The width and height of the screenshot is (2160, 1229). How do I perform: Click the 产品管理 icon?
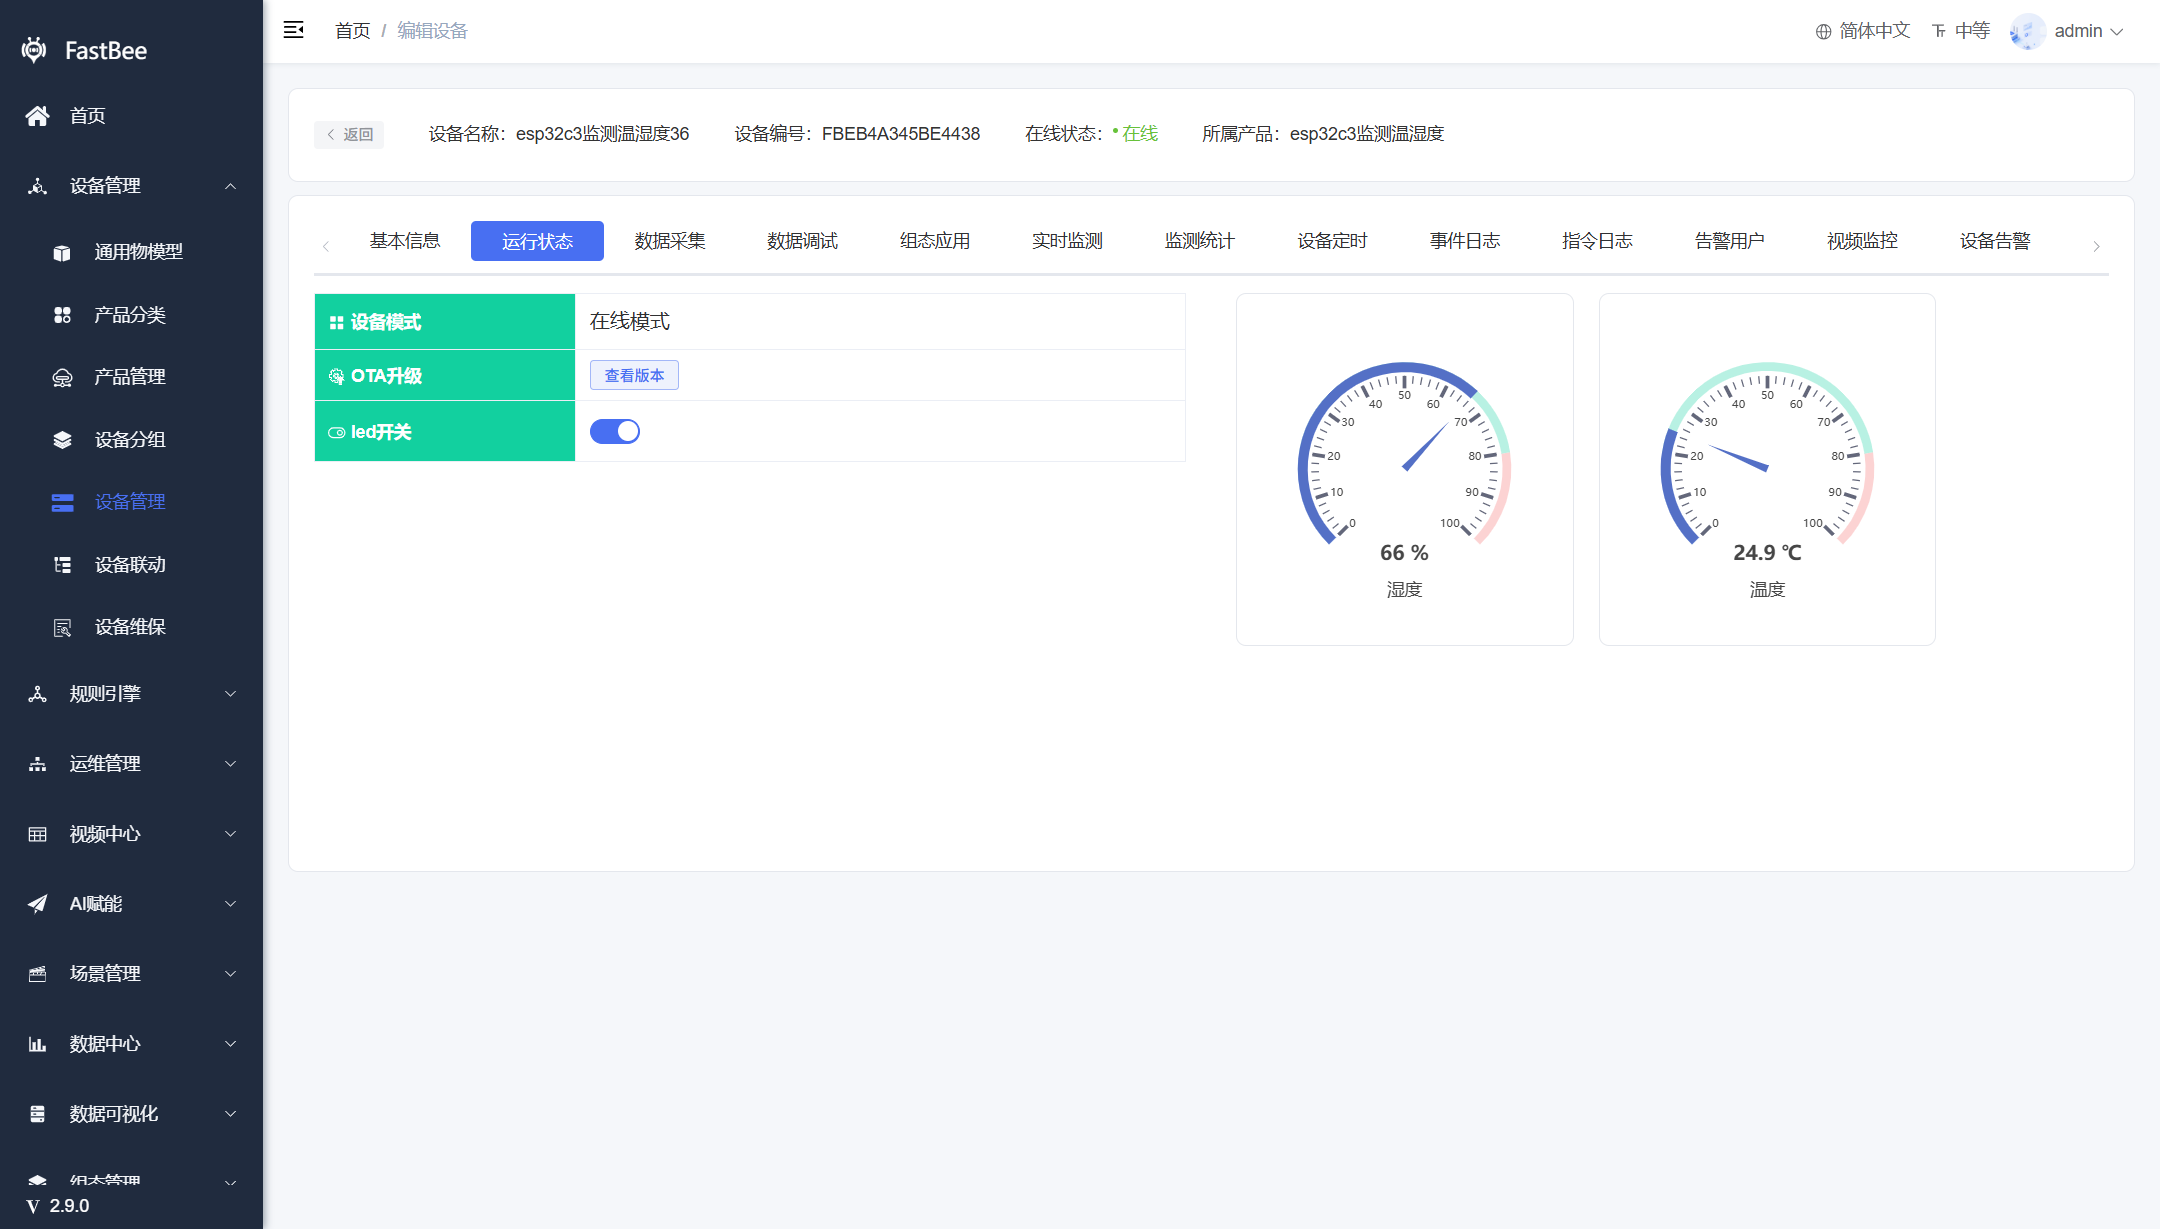pos(62,378)
